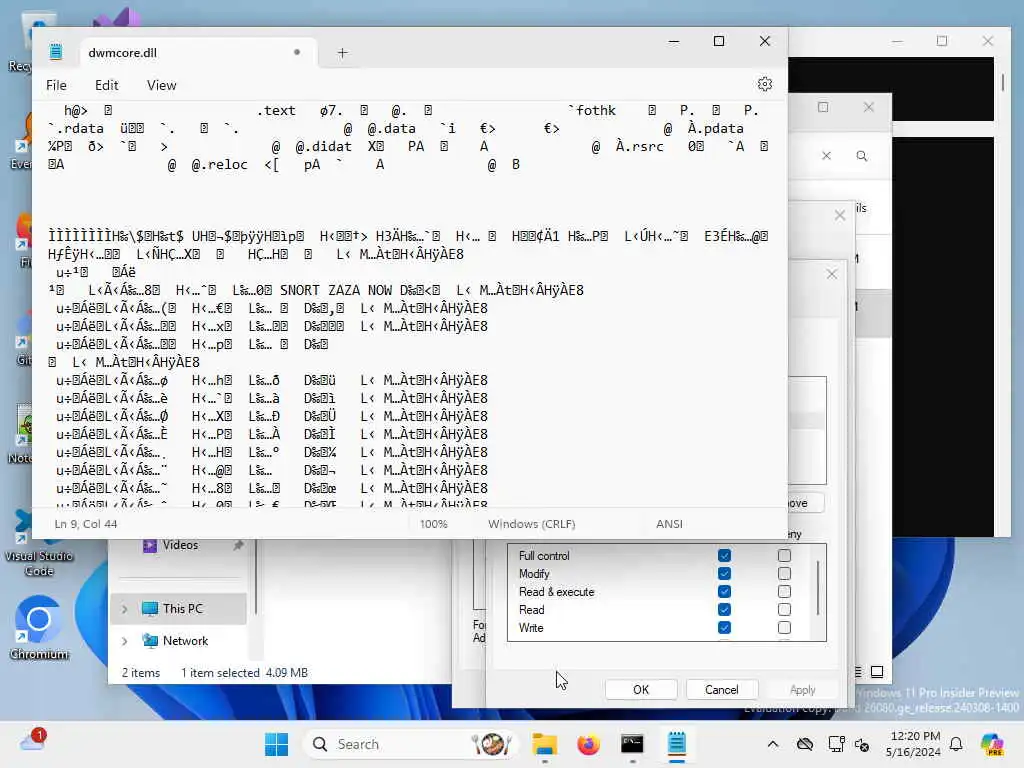The height and width of the screenshot is (768, 1024).
Task: Uncheck Allow for Read permission
Action: pos(724,609)
